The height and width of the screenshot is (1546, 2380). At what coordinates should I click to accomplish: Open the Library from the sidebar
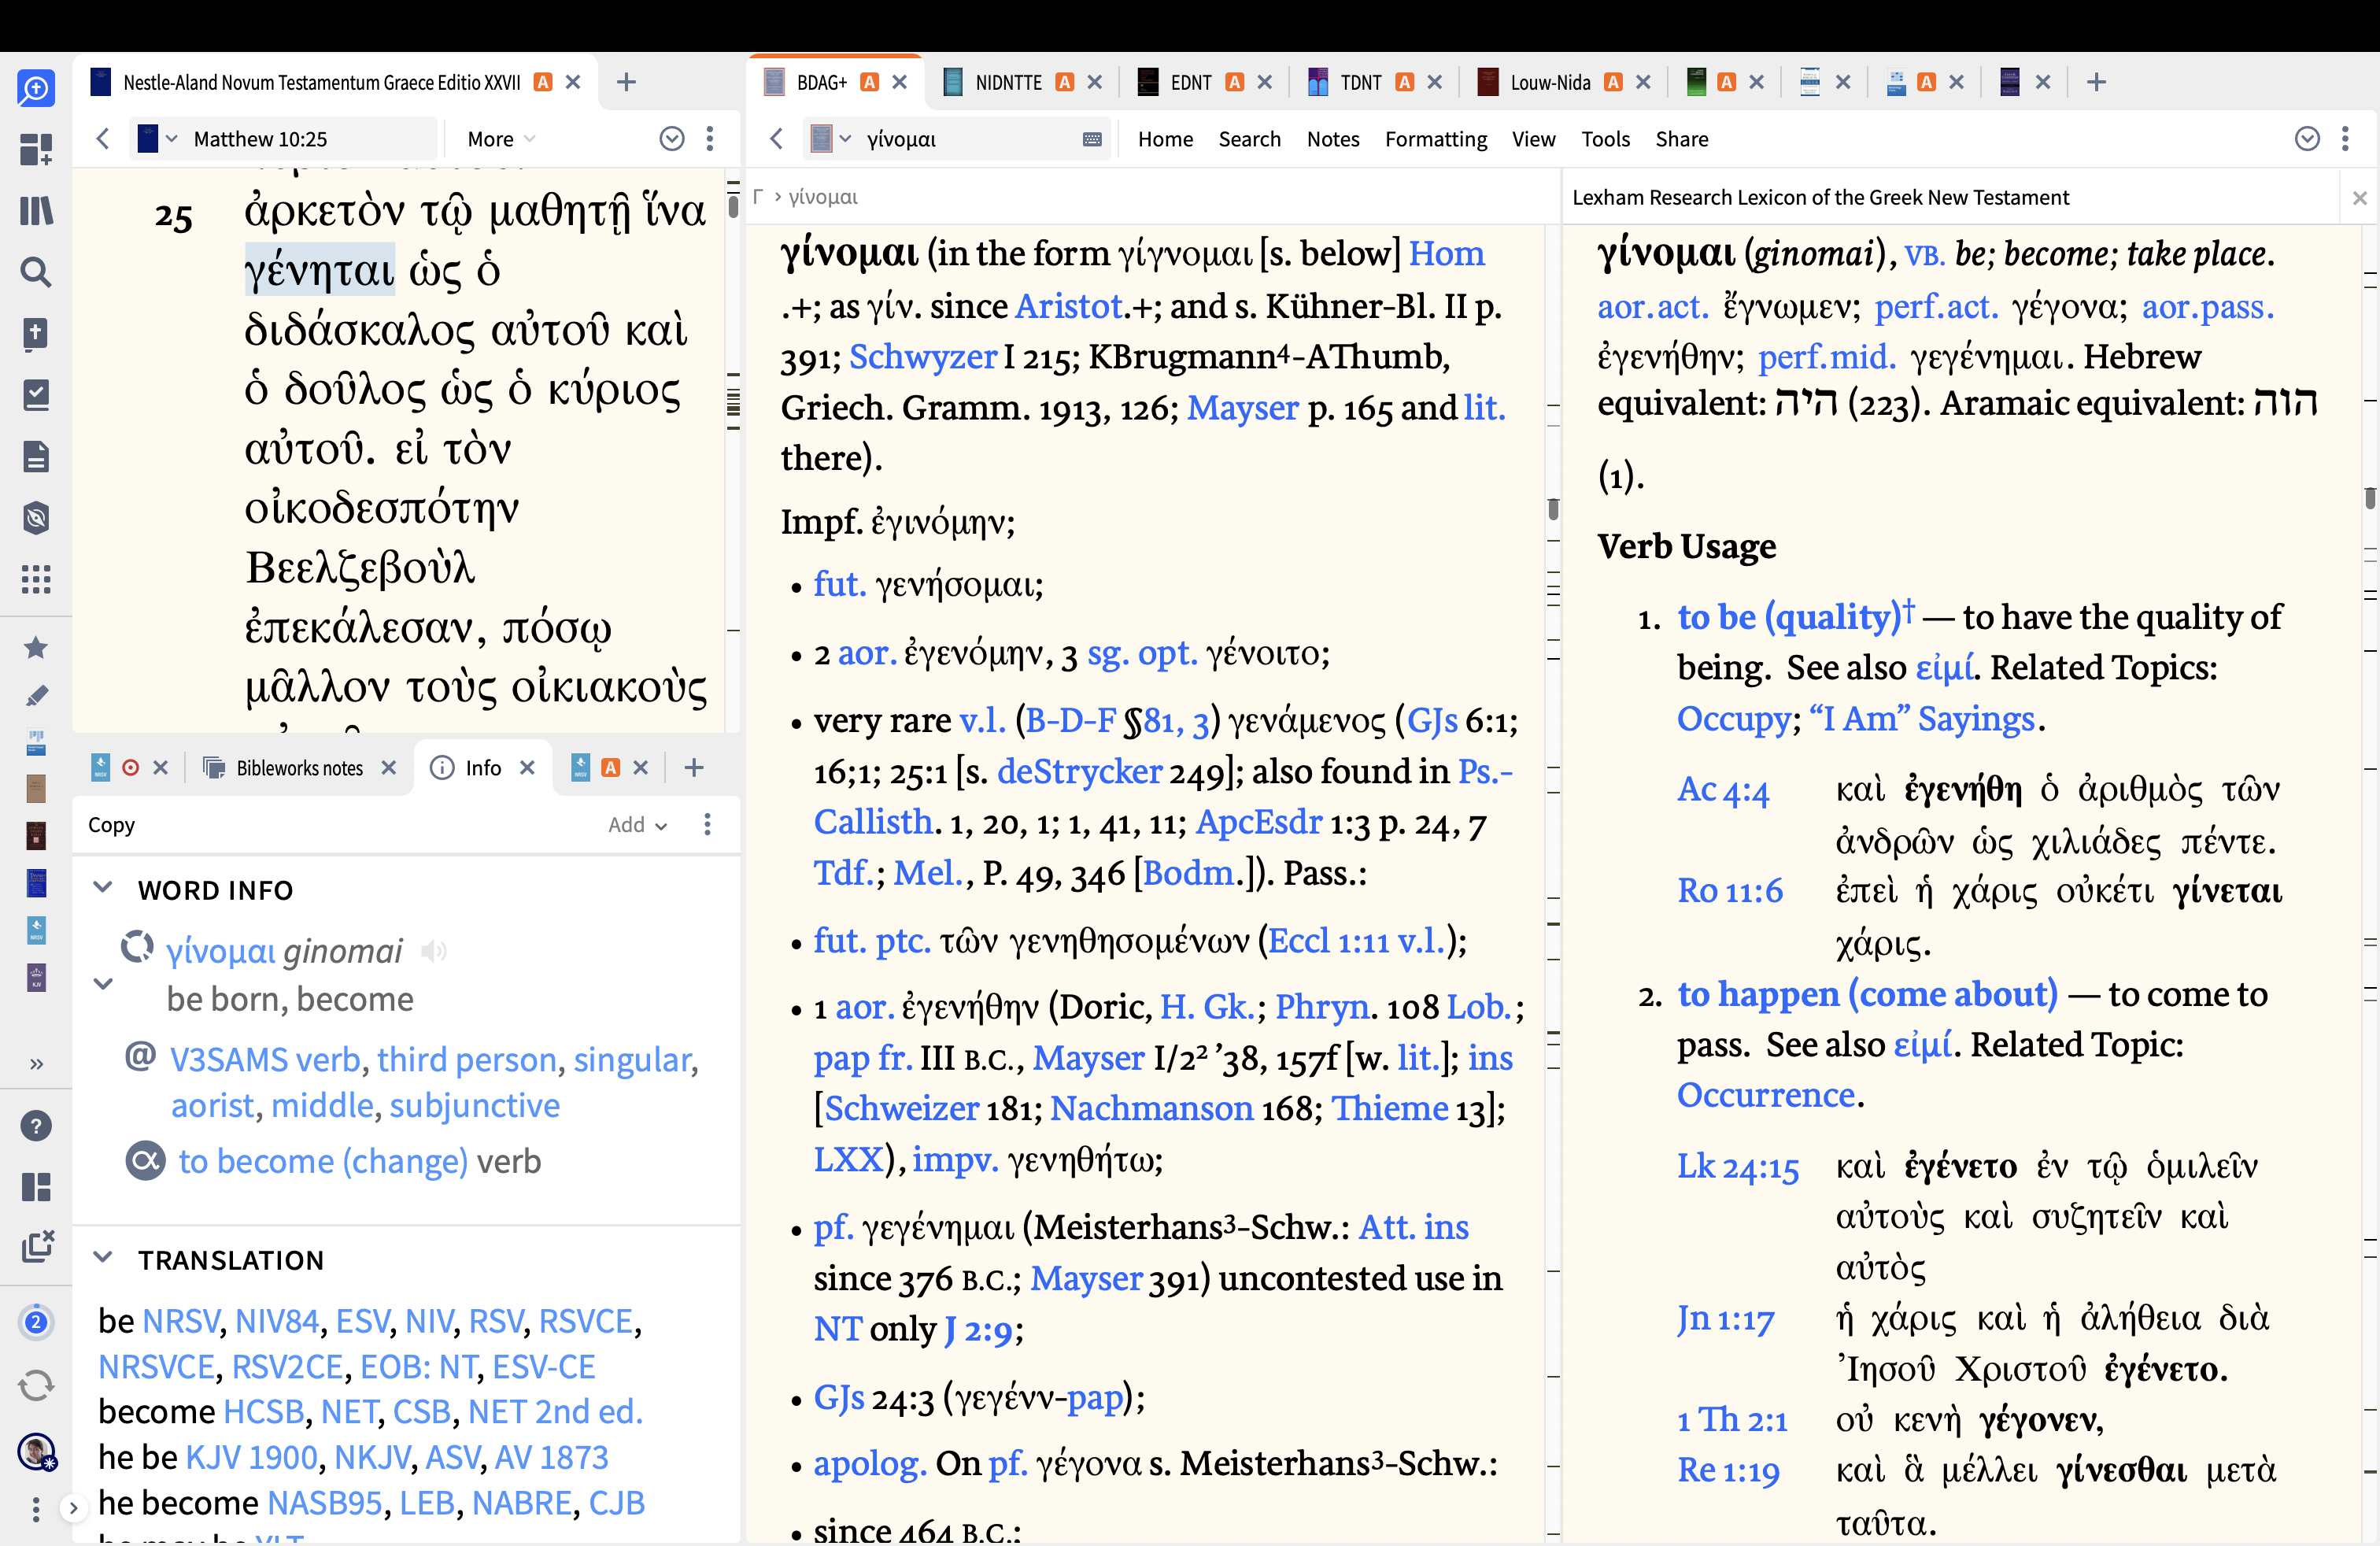(36, 211)
